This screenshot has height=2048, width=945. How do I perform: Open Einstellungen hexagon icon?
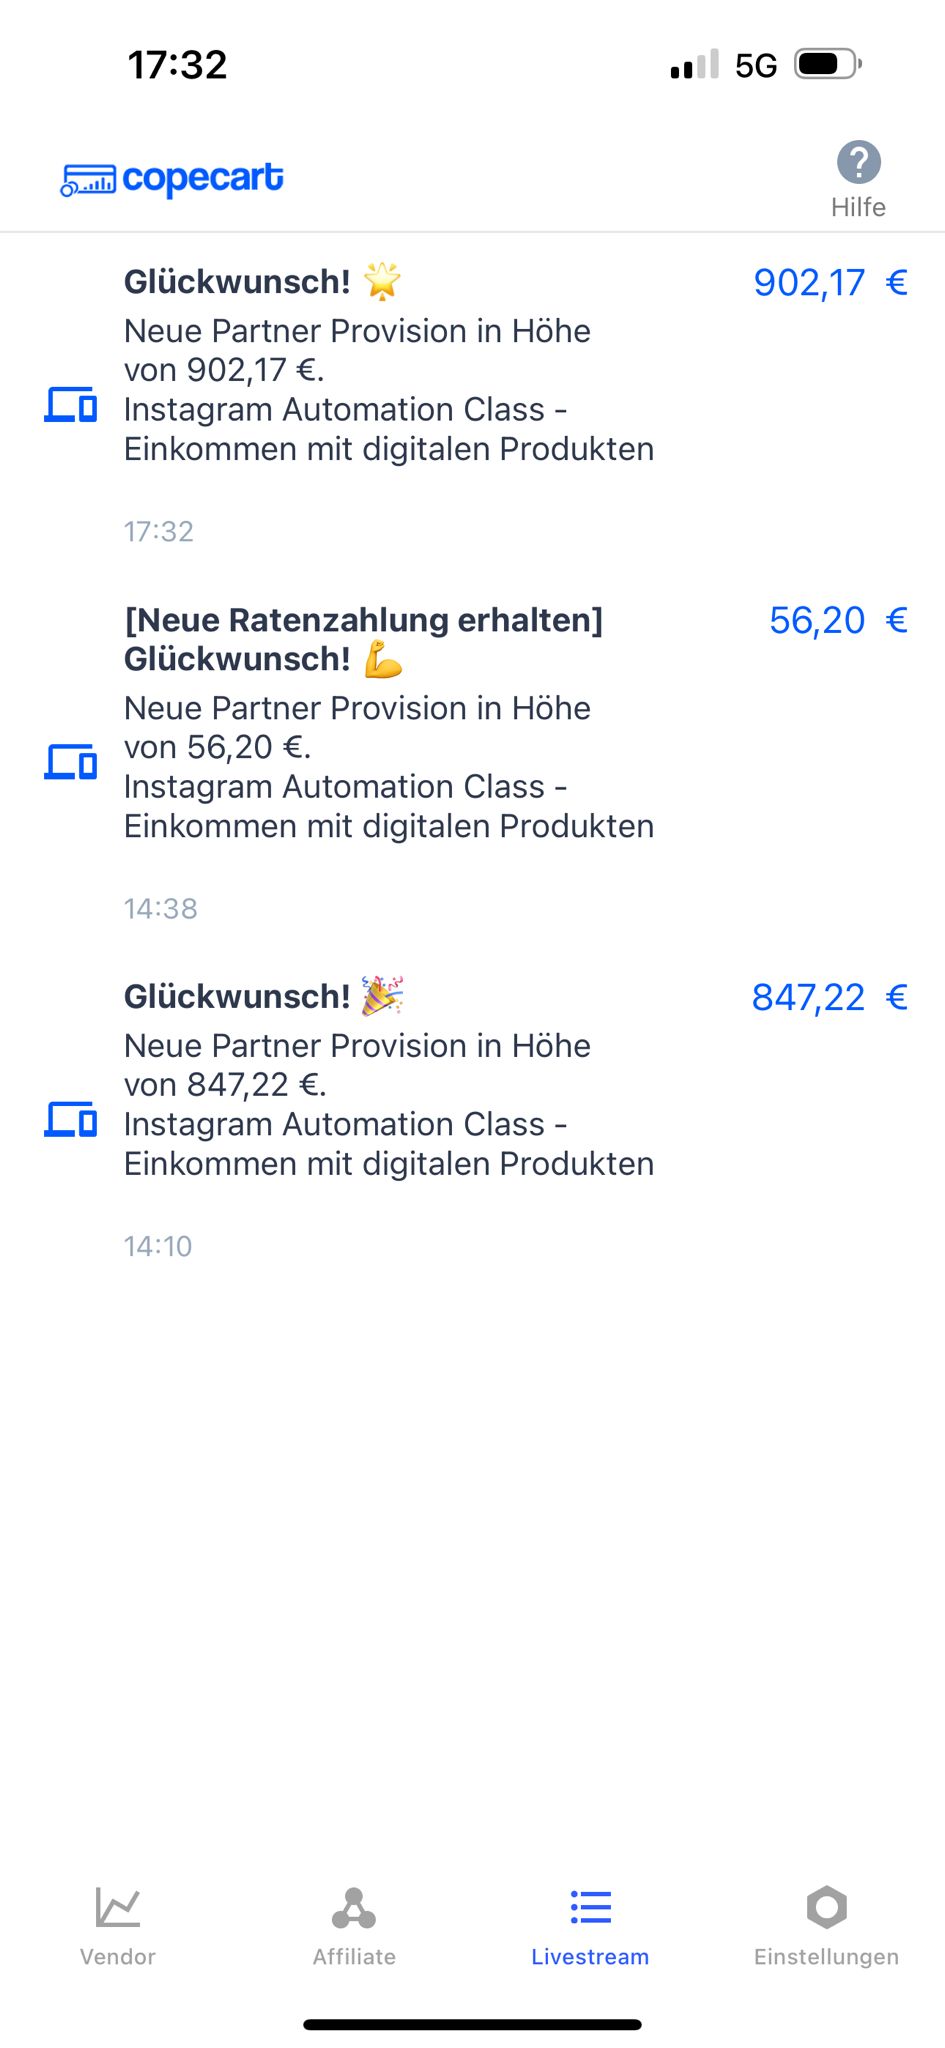[827, 1907]
